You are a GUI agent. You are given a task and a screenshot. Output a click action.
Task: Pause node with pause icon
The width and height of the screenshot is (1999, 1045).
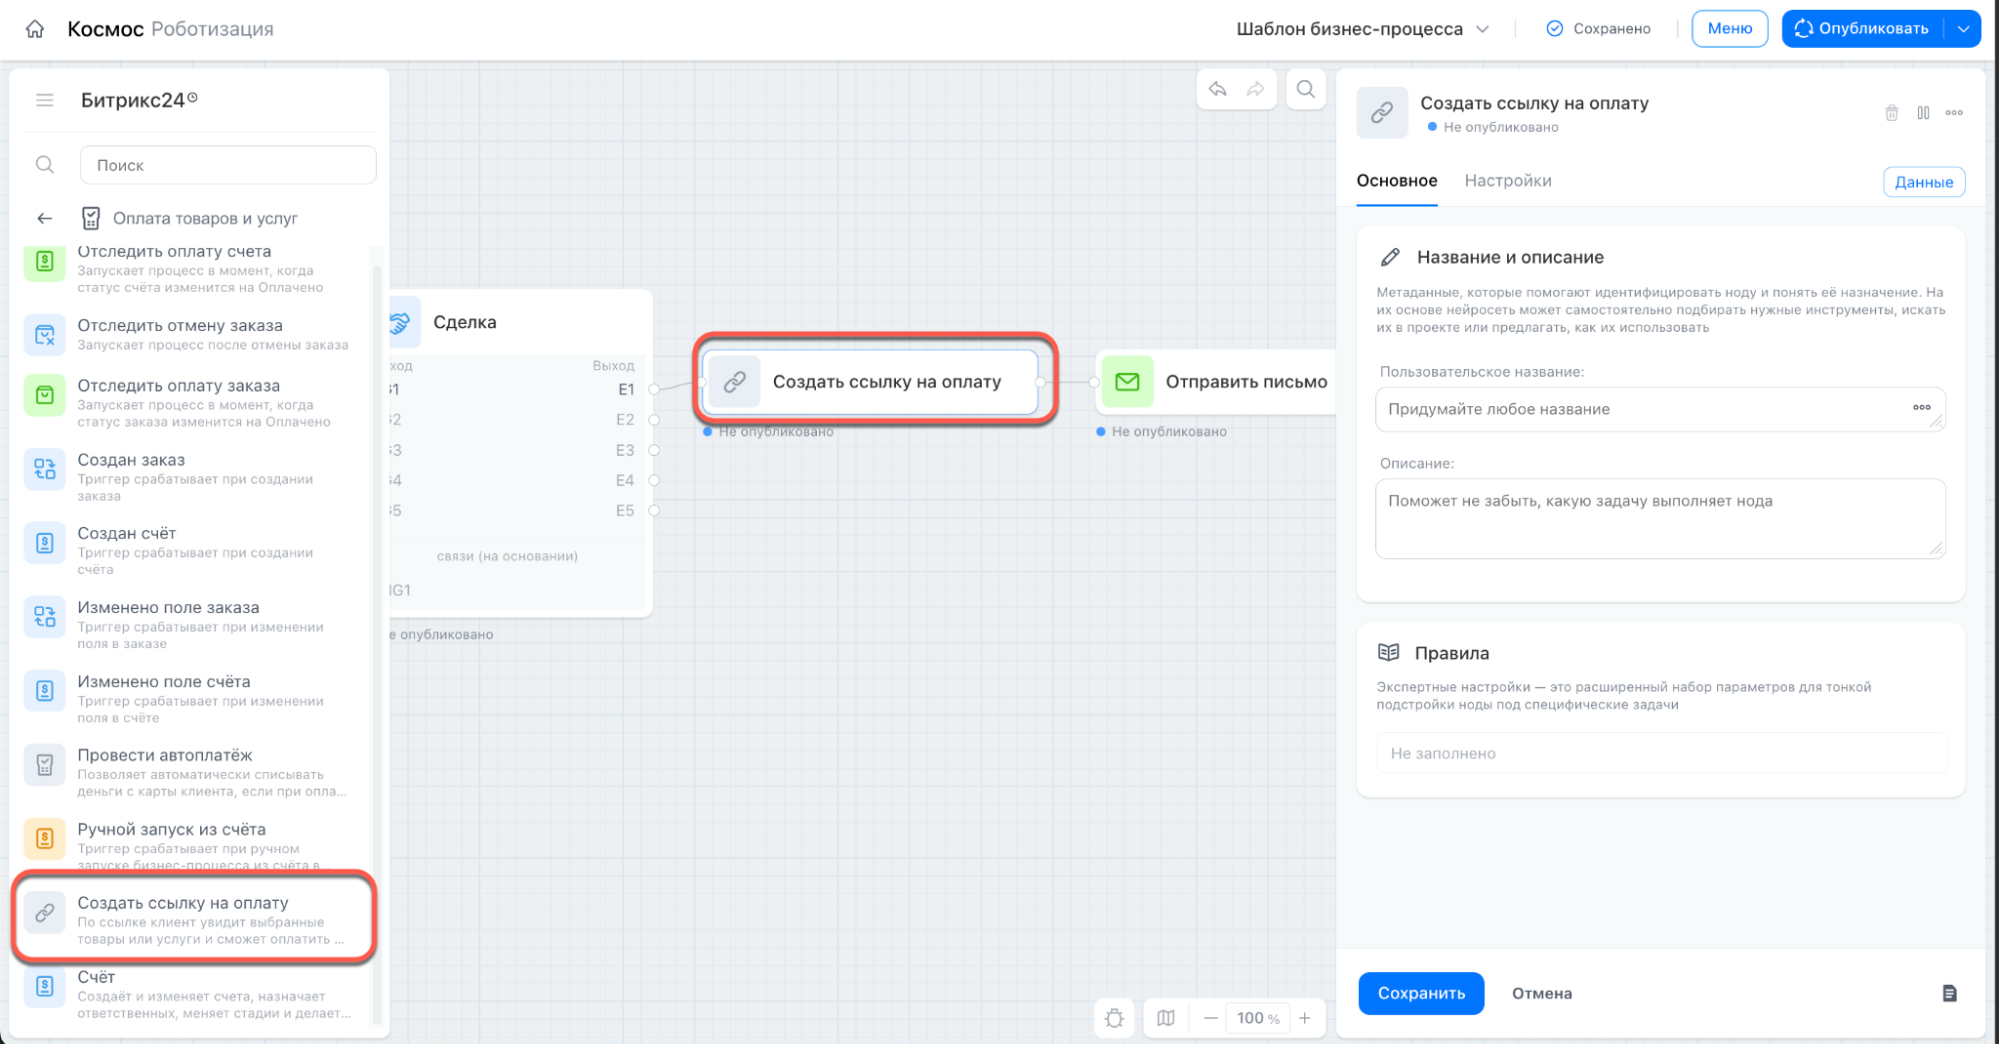click(1923, 113)
